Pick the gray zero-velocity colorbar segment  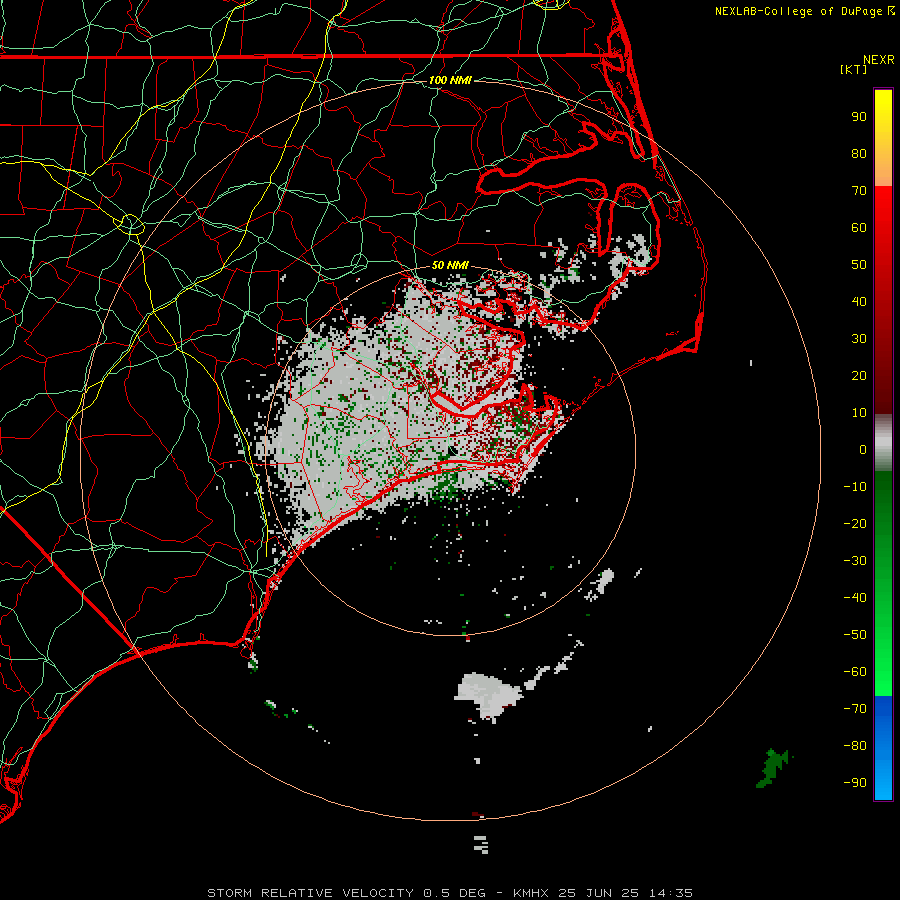pyautogui.click(x=883, y=443)
